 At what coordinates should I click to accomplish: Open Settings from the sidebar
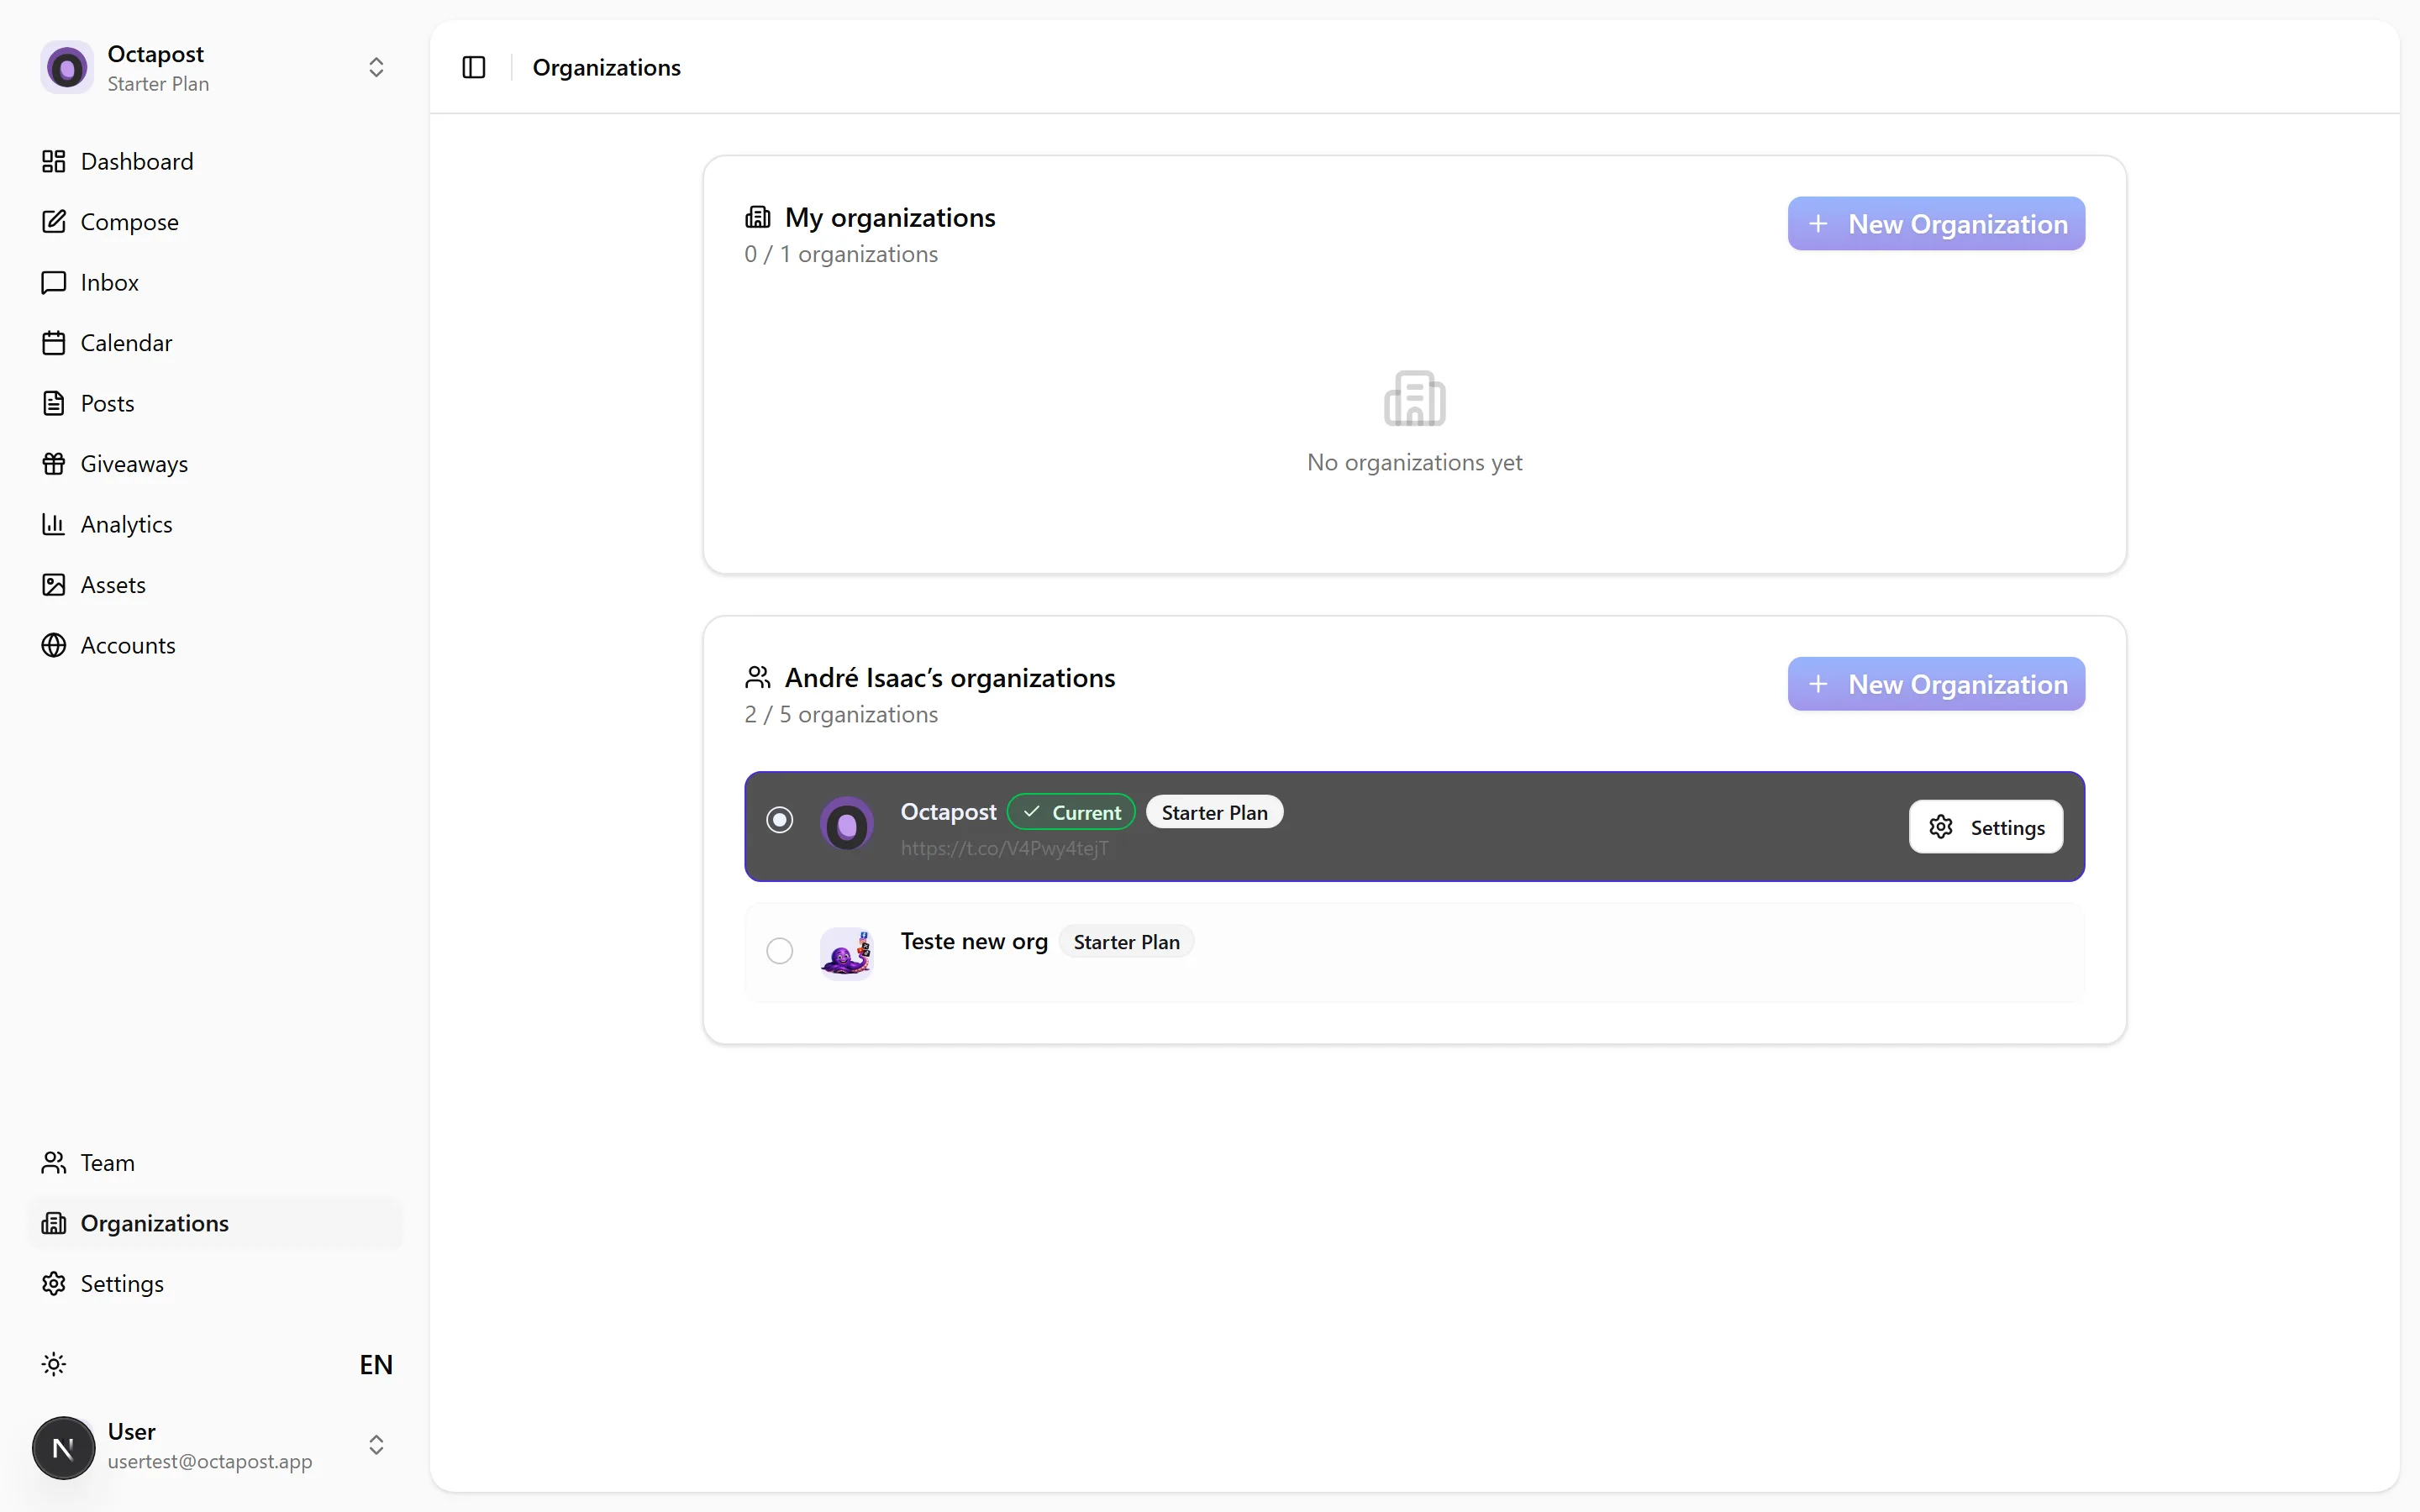tap(216, 1284)
